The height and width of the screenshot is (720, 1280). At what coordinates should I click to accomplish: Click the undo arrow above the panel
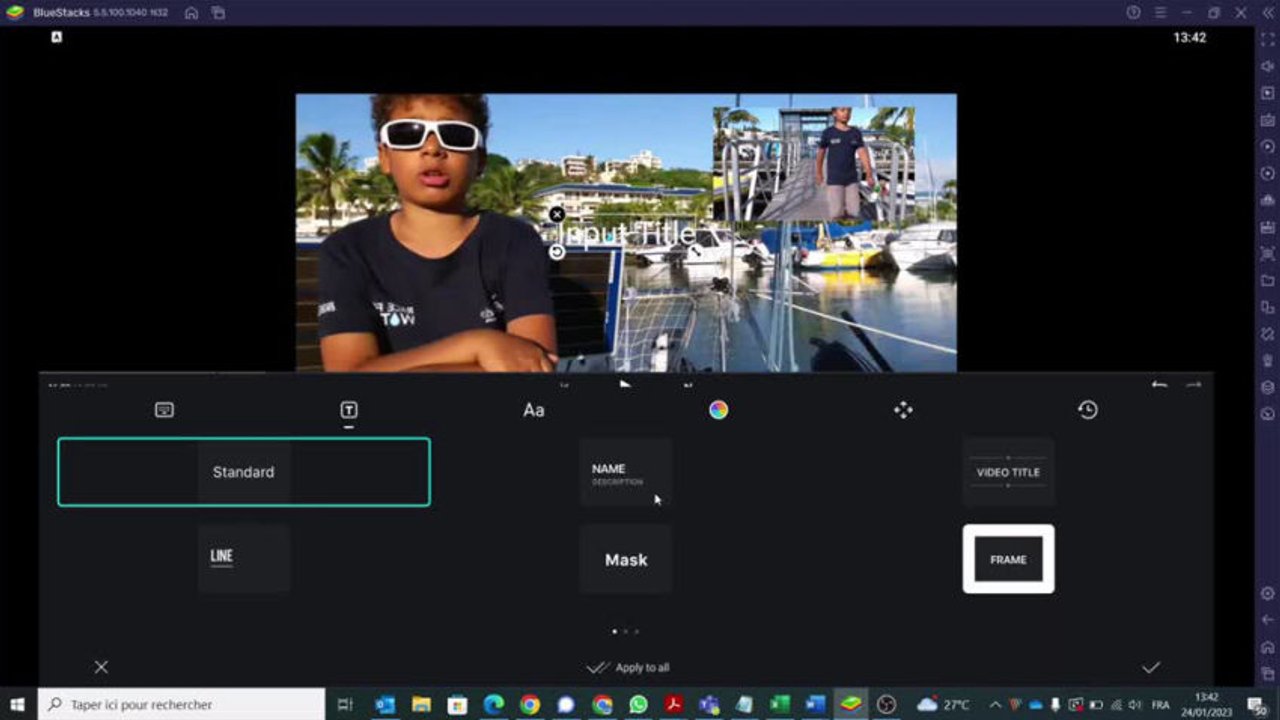point(1159,385)
